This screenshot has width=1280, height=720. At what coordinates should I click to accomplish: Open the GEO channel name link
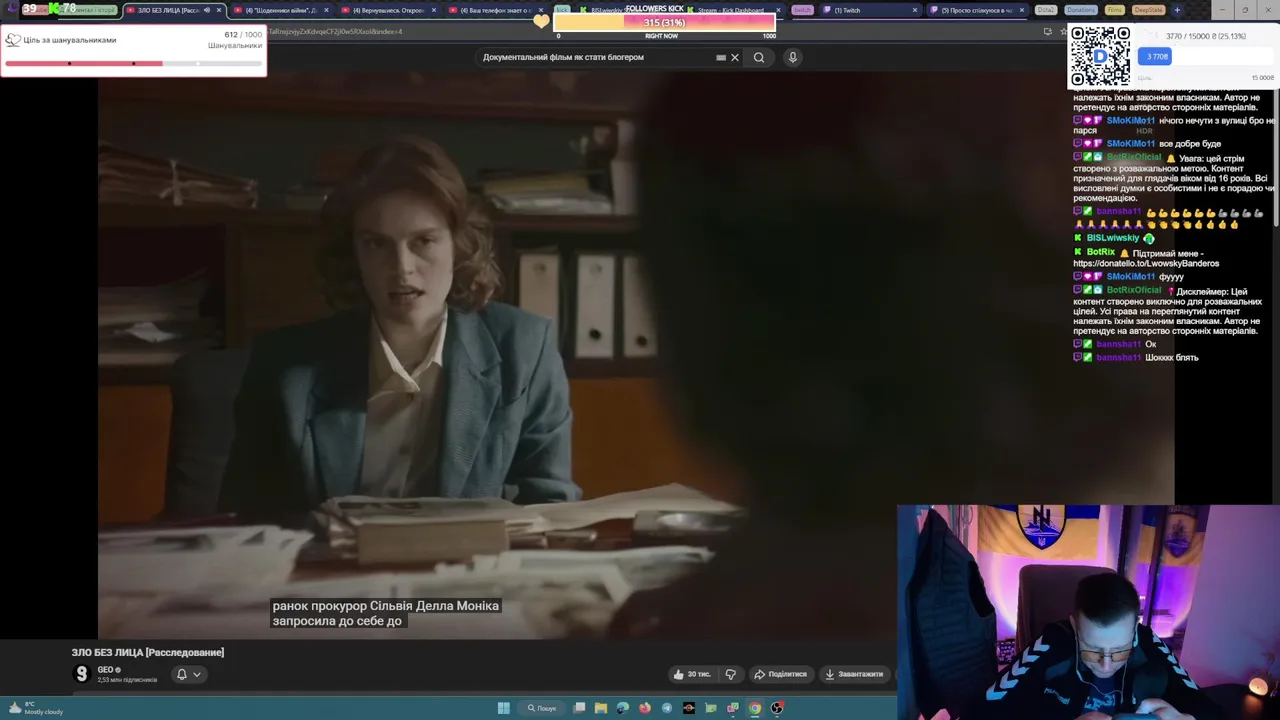105,670
